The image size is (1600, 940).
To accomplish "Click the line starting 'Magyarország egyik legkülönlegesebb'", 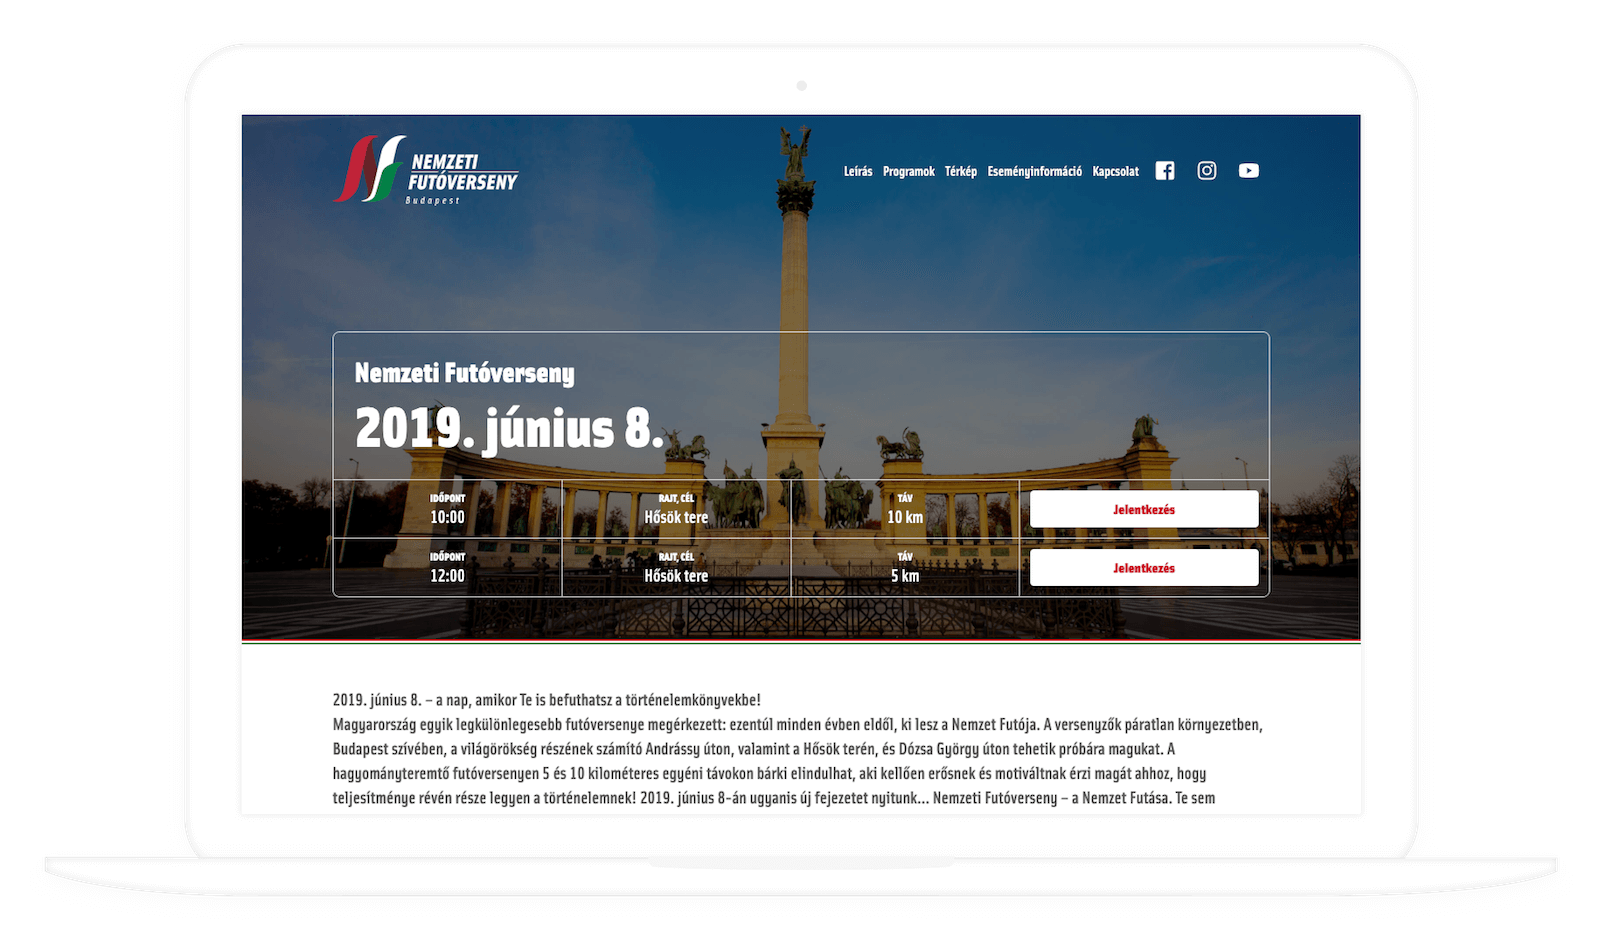I will [798, 724].
